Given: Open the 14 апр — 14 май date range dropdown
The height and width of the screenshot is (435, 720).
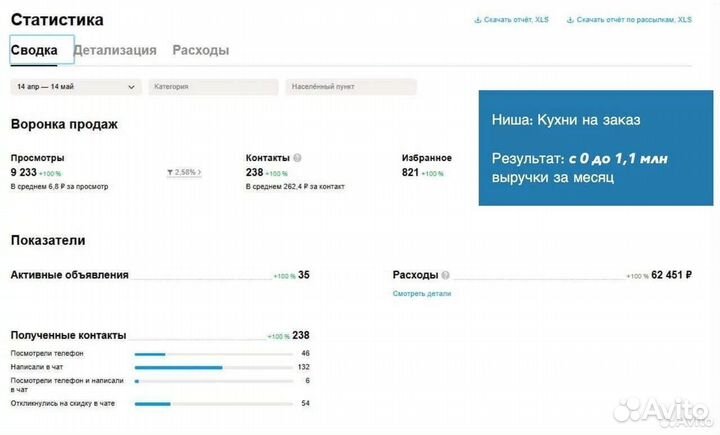Looking at the screenshot, I should [x=76, y=87].
